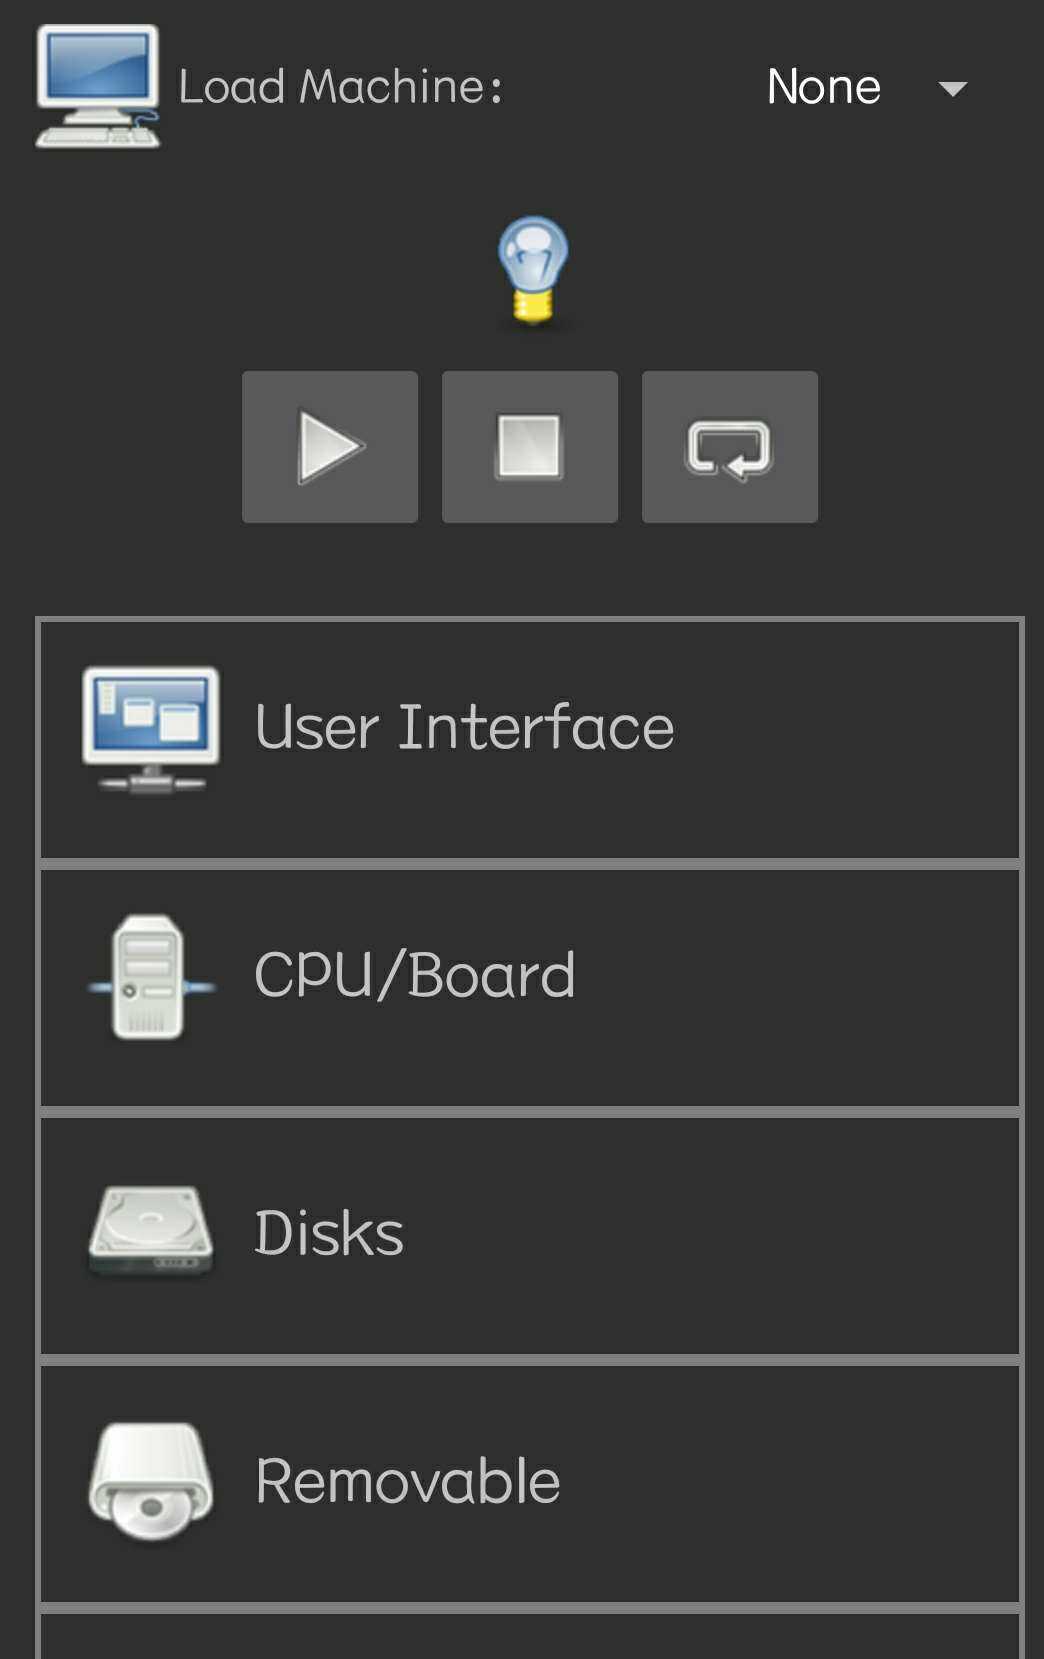
Task: Click the Removable optical drive icon
Action: [151, 1480]
